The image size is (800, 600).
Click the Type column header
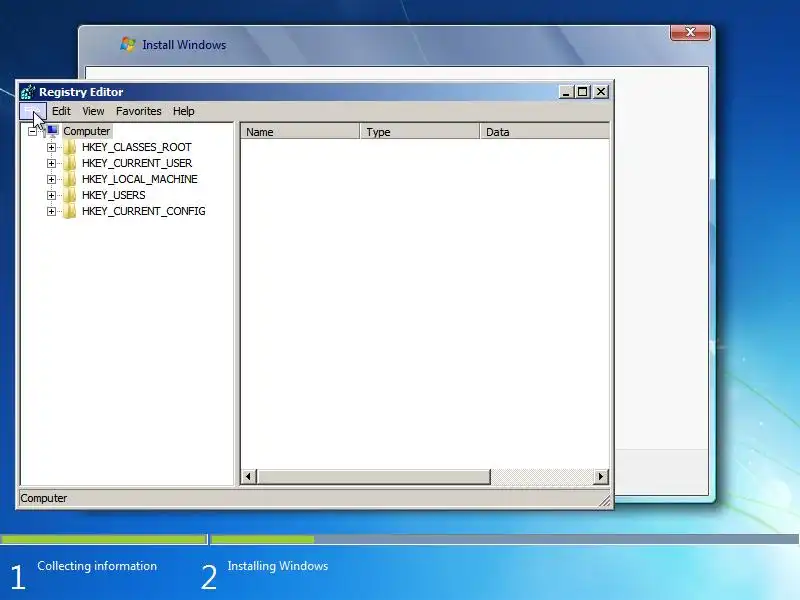(x=419, y=132)
